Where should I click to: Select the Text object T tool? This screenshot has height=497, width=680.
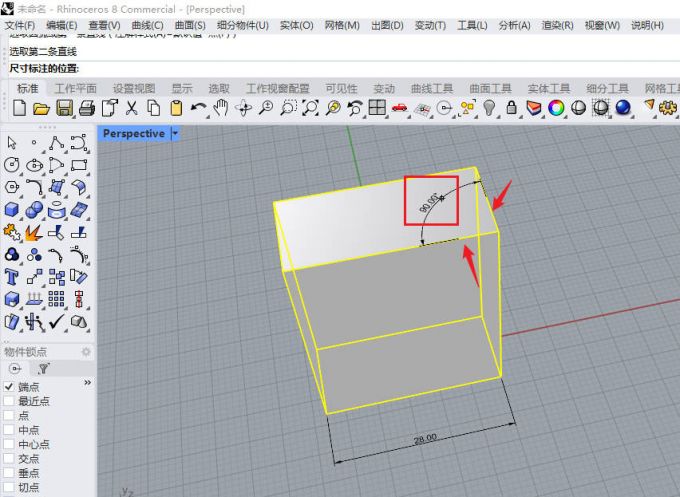point(11,277)
